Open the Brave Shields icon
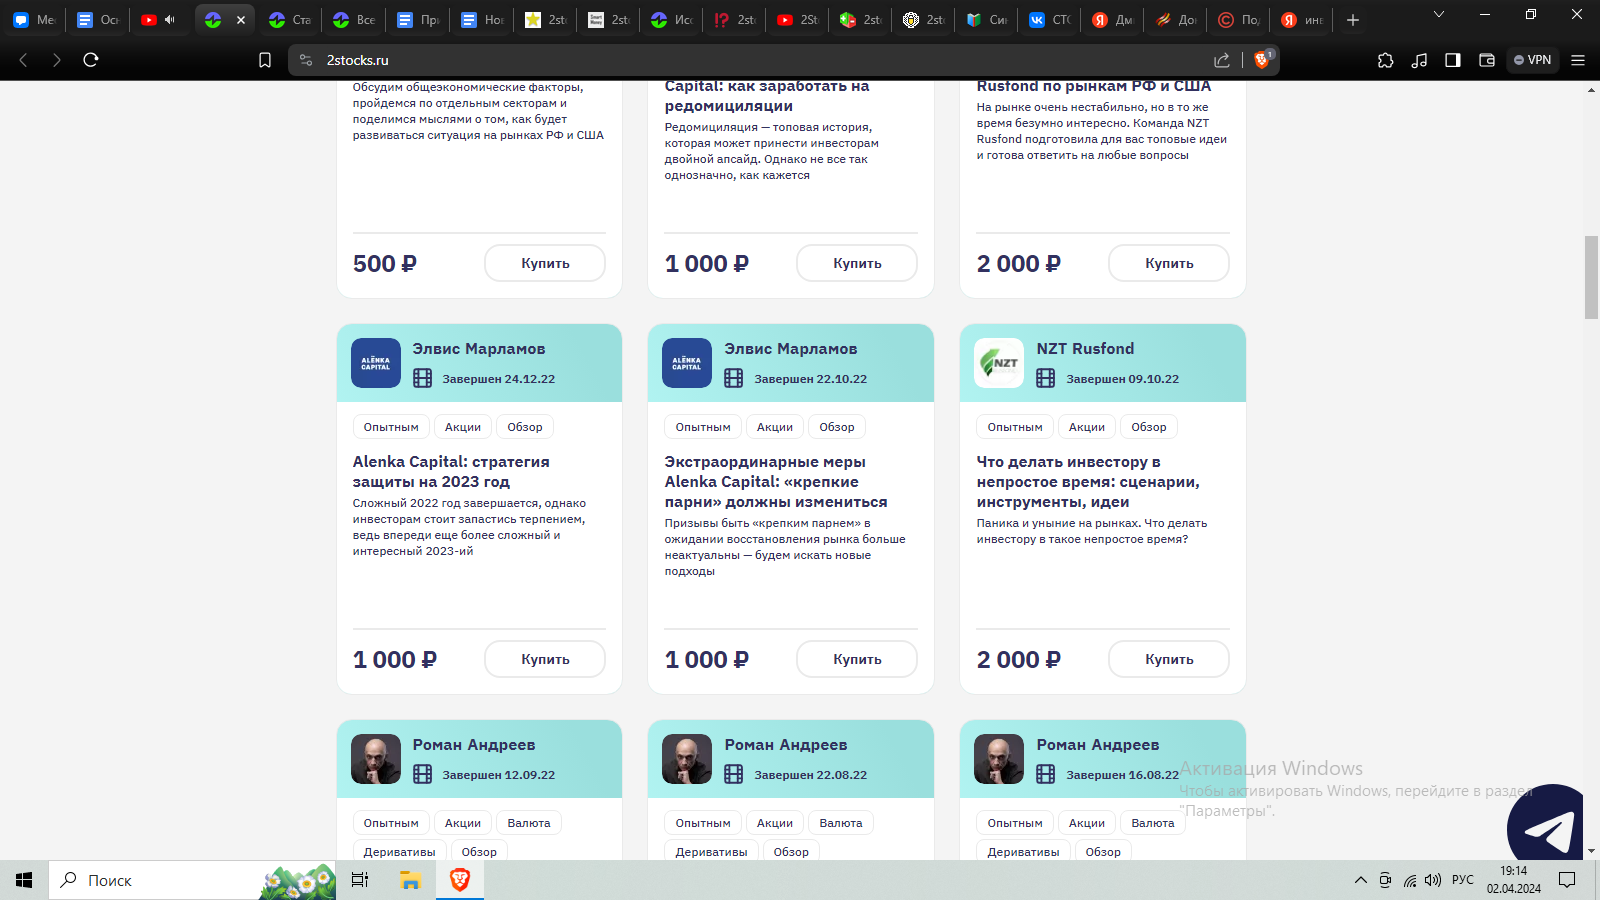 pos(1263,59)
